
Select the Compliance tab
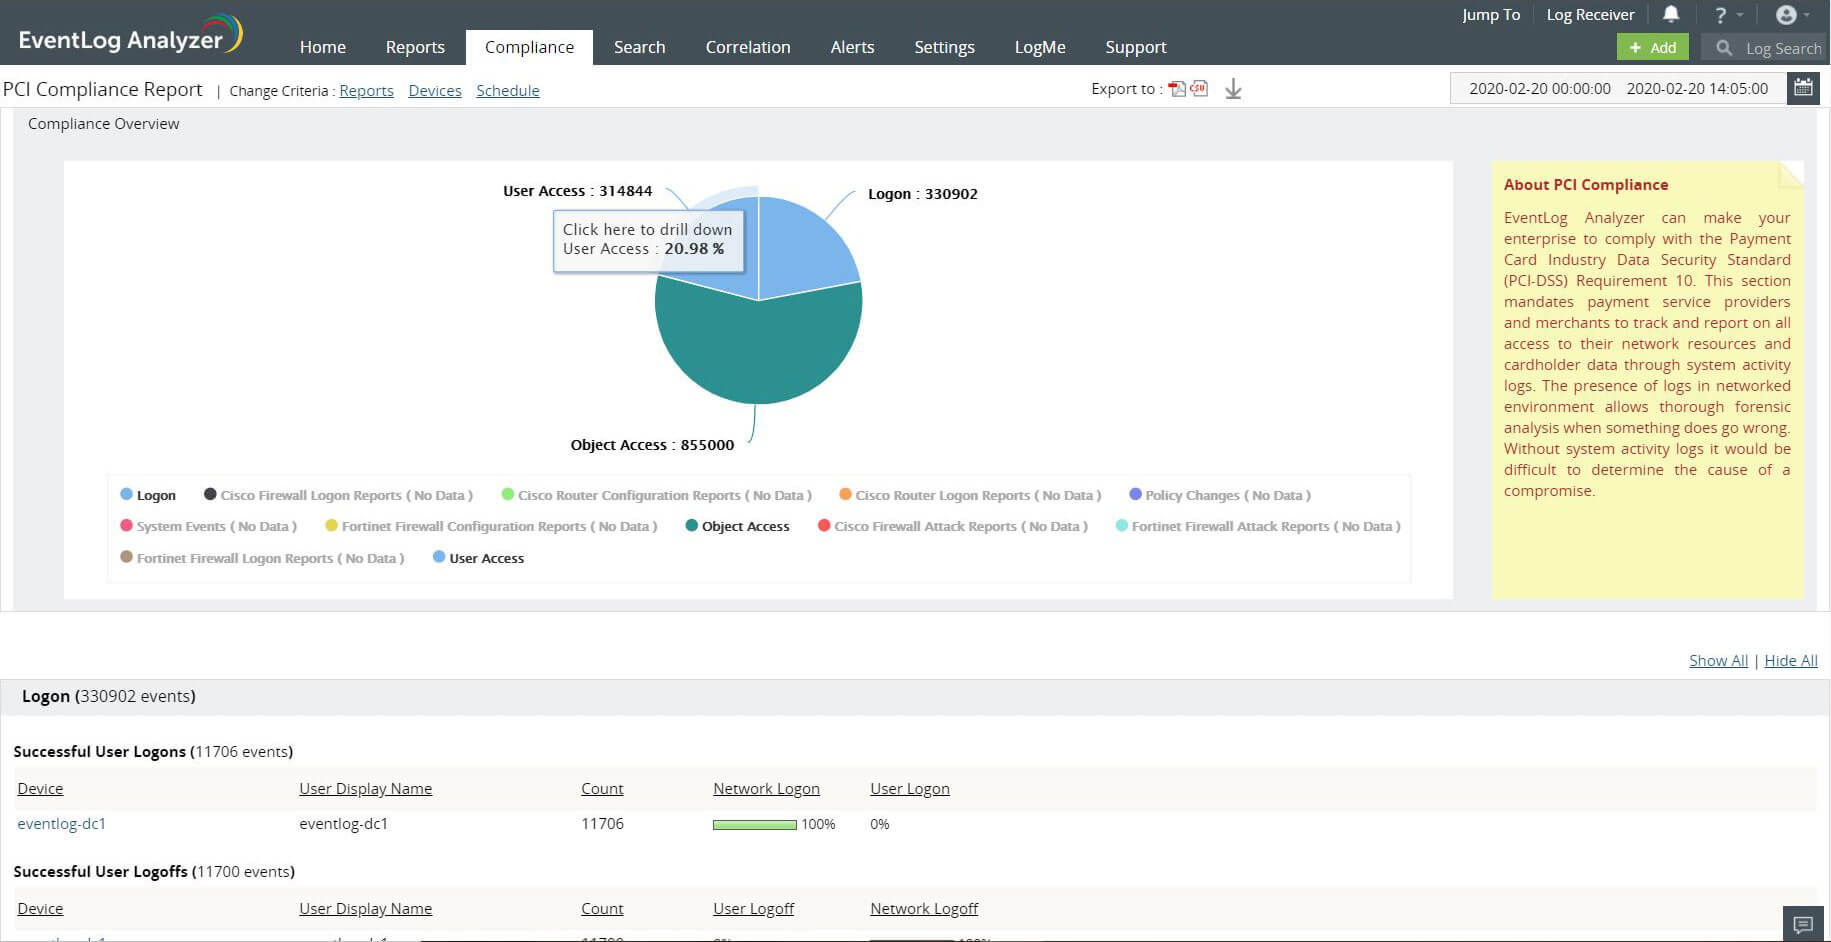click(529, 47)
